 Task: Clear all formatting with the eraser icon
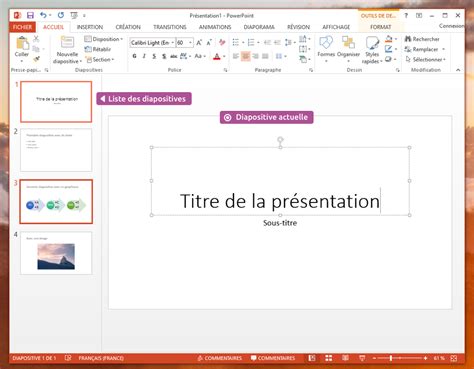pos(222,42)
